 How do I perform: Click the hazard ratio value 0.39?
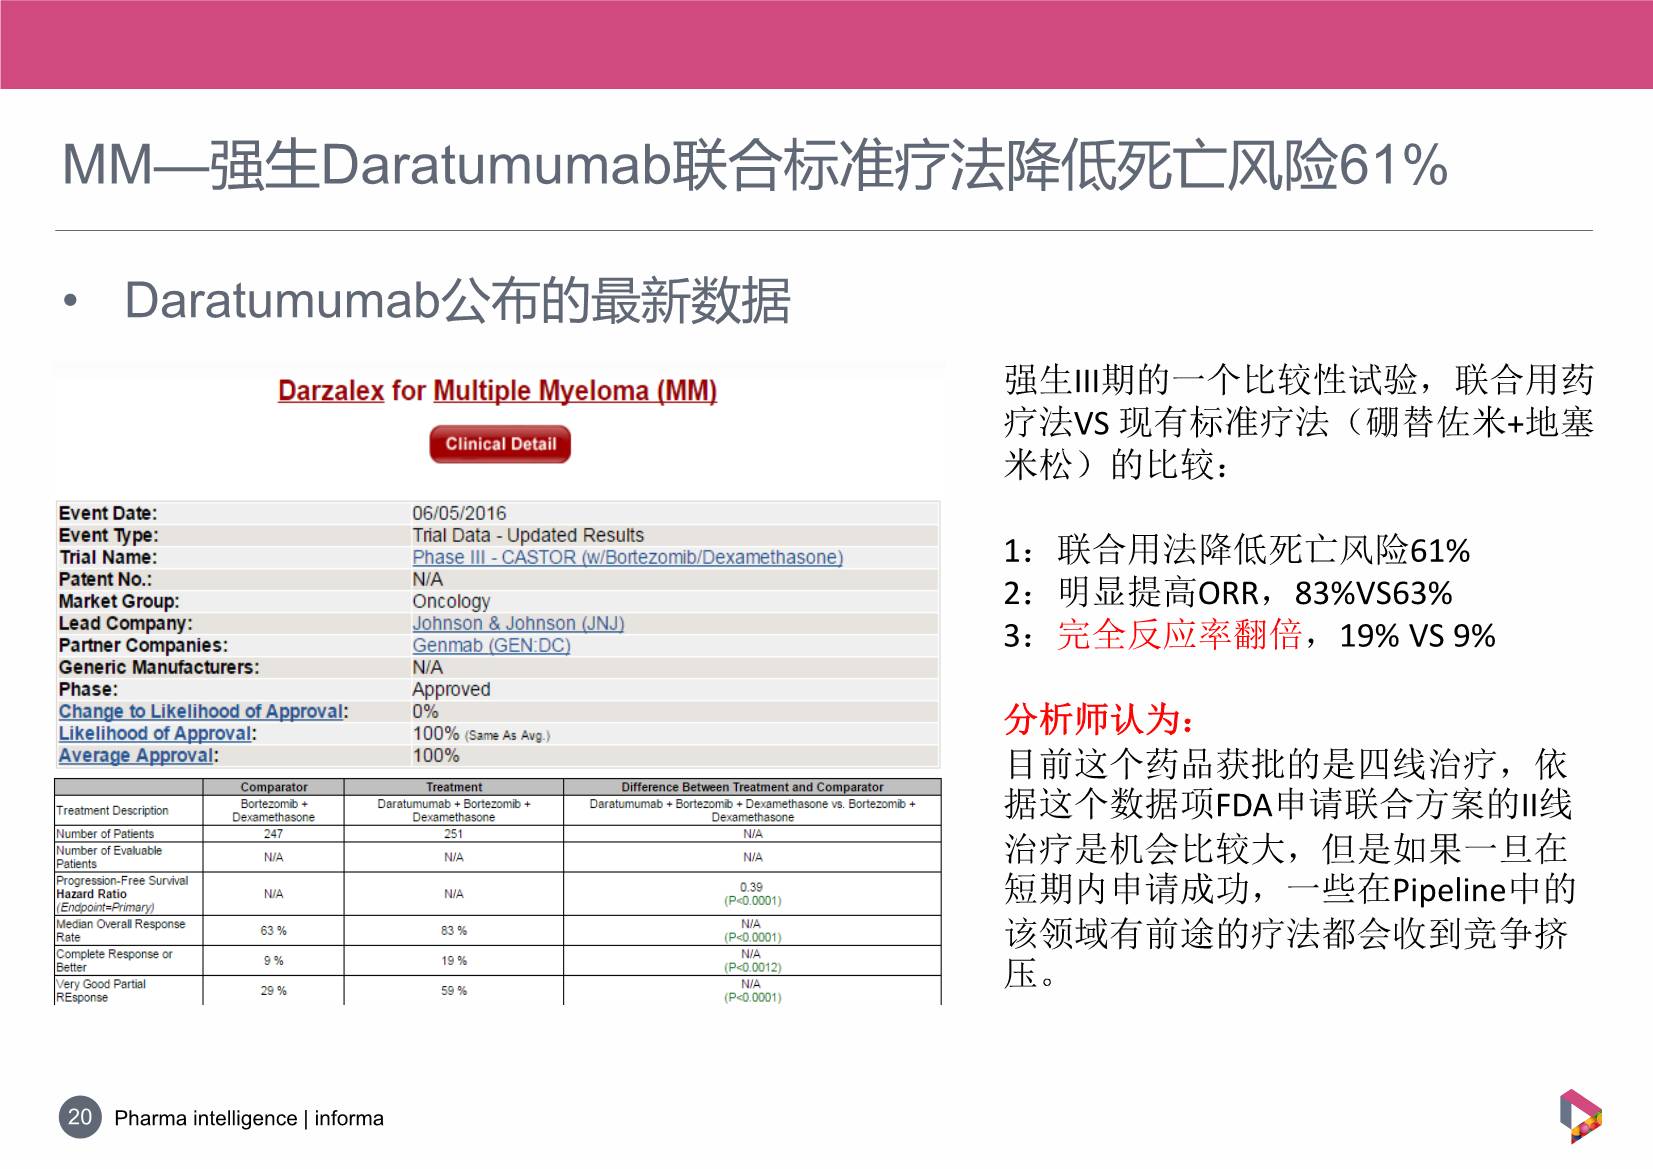tap(751, 887)
